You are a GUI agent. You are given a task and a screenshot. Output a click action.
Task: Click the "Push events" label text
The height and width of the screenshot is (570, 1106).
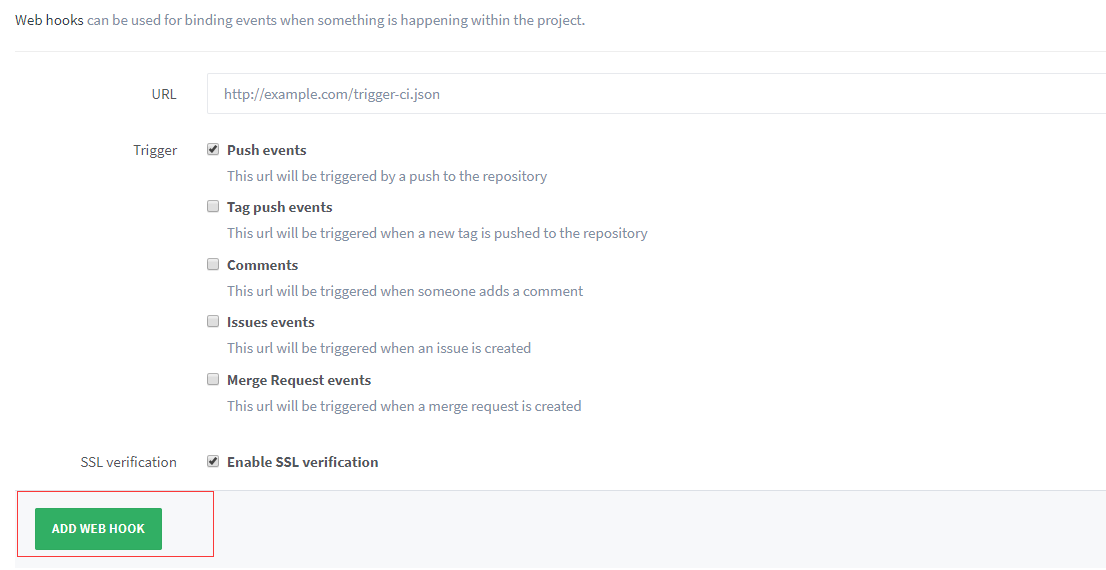pos(266,150)
